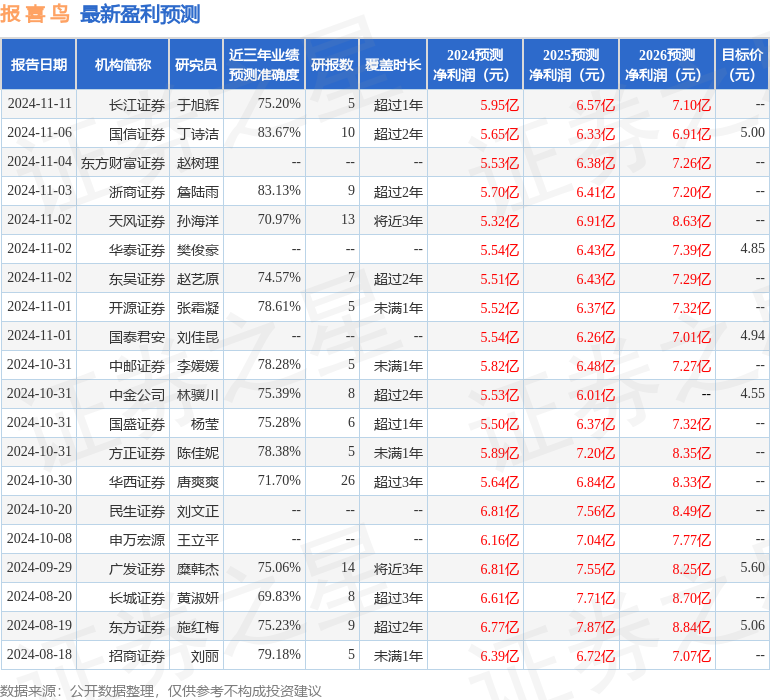Click the 83.67% accuracy value
This screenshot has height=700, width=770.
click(x=279, y=133)
